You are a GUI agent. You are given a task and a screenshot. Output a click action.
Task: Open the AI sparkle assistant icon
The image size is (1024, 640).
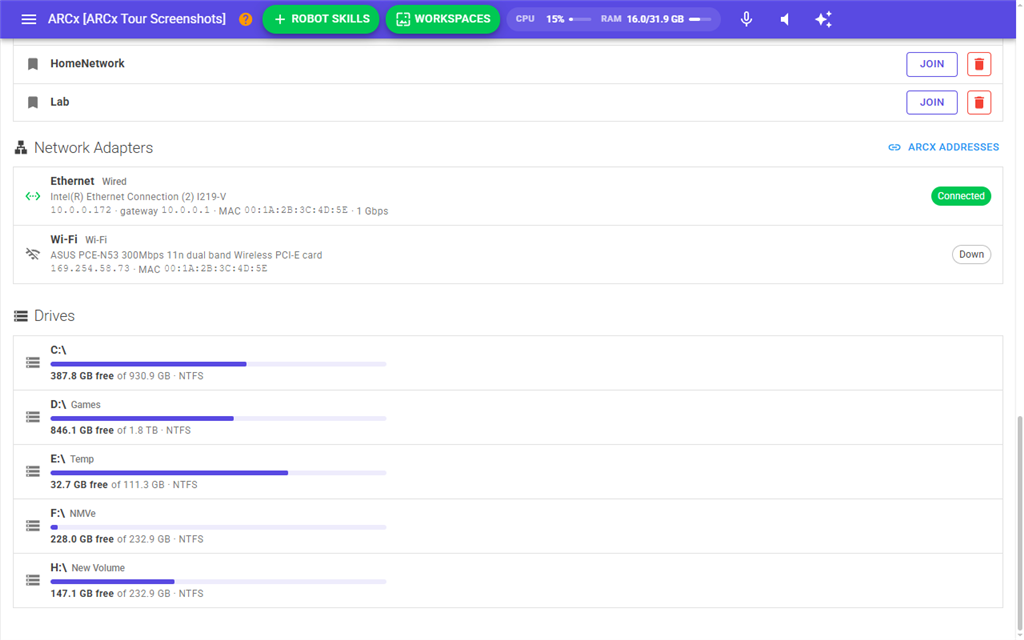point(824,19)
